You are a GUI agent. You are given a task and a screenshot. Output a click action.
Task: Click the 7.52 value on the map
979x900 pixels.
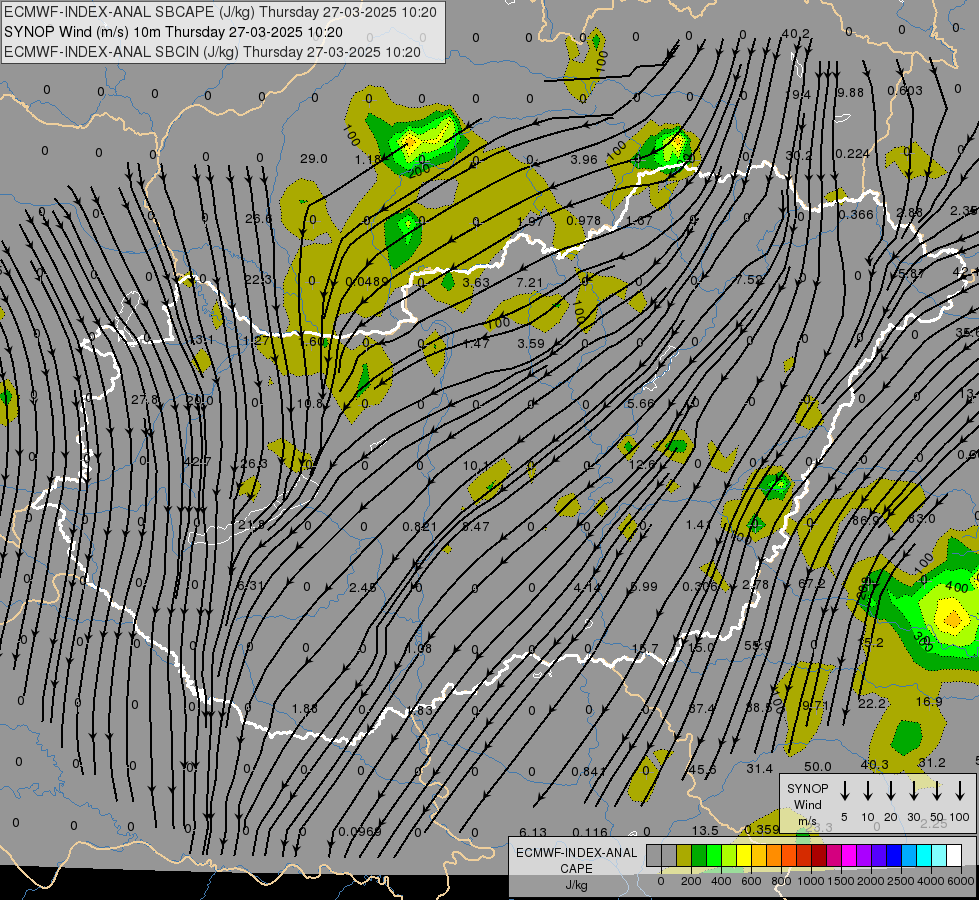tap(748, 279)
